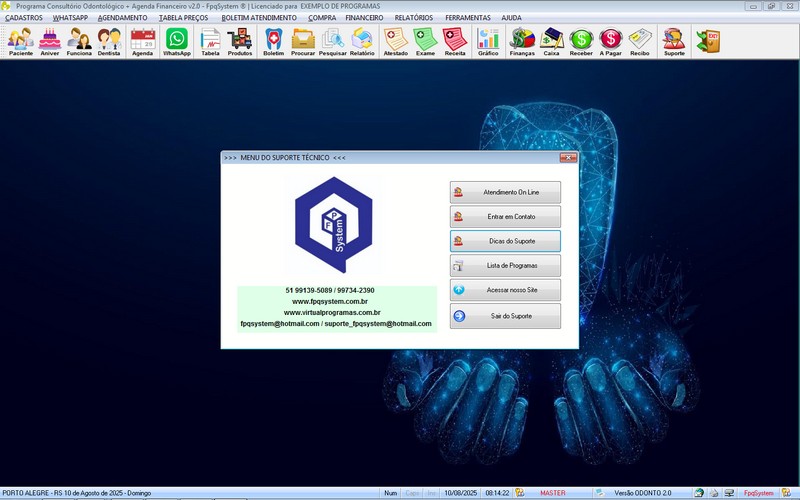Click the Gráfico chart icon
This screenshot has height=500, width=800.
point(488,41)
